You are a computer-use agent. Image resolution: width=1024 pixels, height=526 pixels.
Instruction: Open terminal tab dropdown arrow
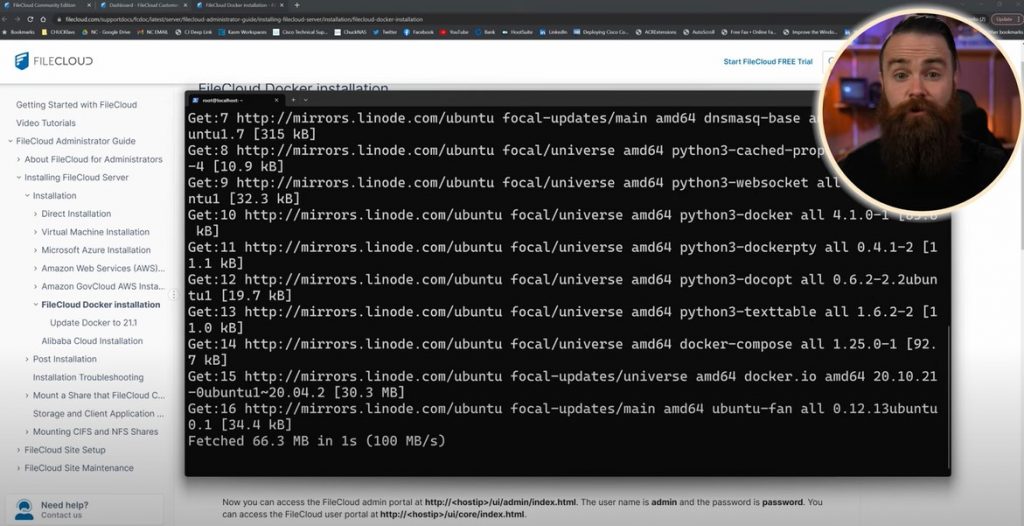[307, 100]
